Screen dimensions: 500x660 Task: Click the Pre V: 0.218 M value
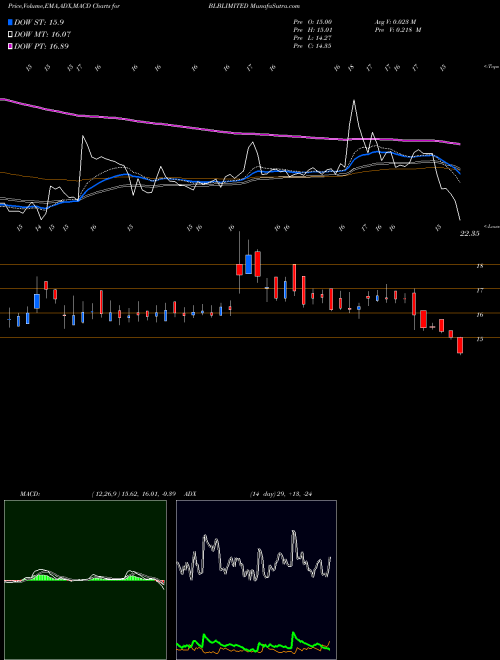click(398, 30)
